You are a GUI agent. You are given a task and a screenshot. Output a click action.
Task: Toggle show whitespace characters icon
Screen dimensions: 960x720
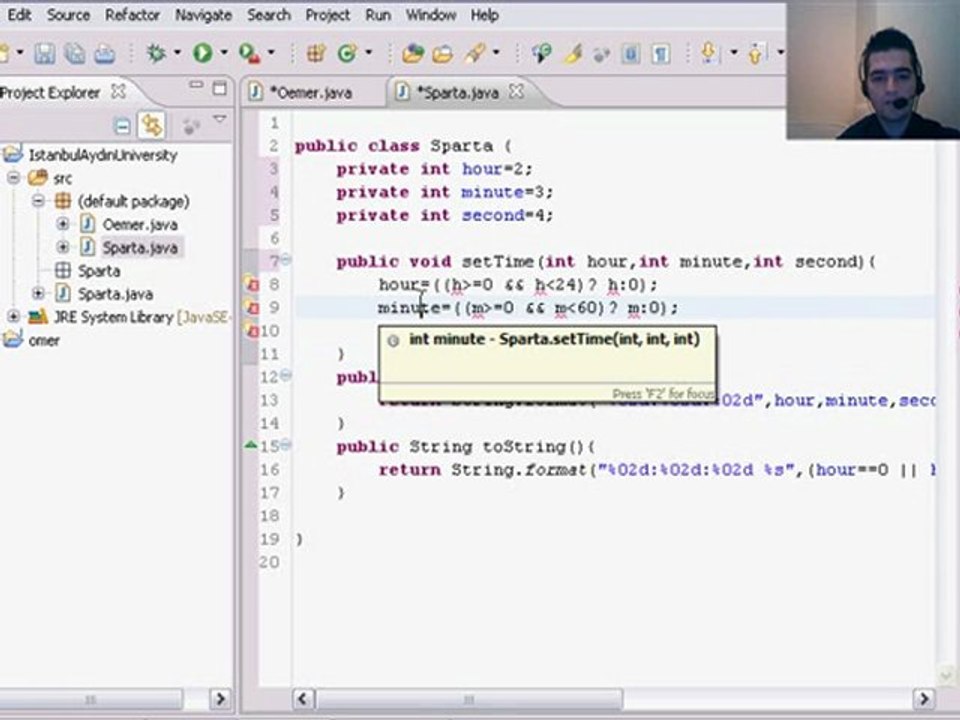coord(660,54)
